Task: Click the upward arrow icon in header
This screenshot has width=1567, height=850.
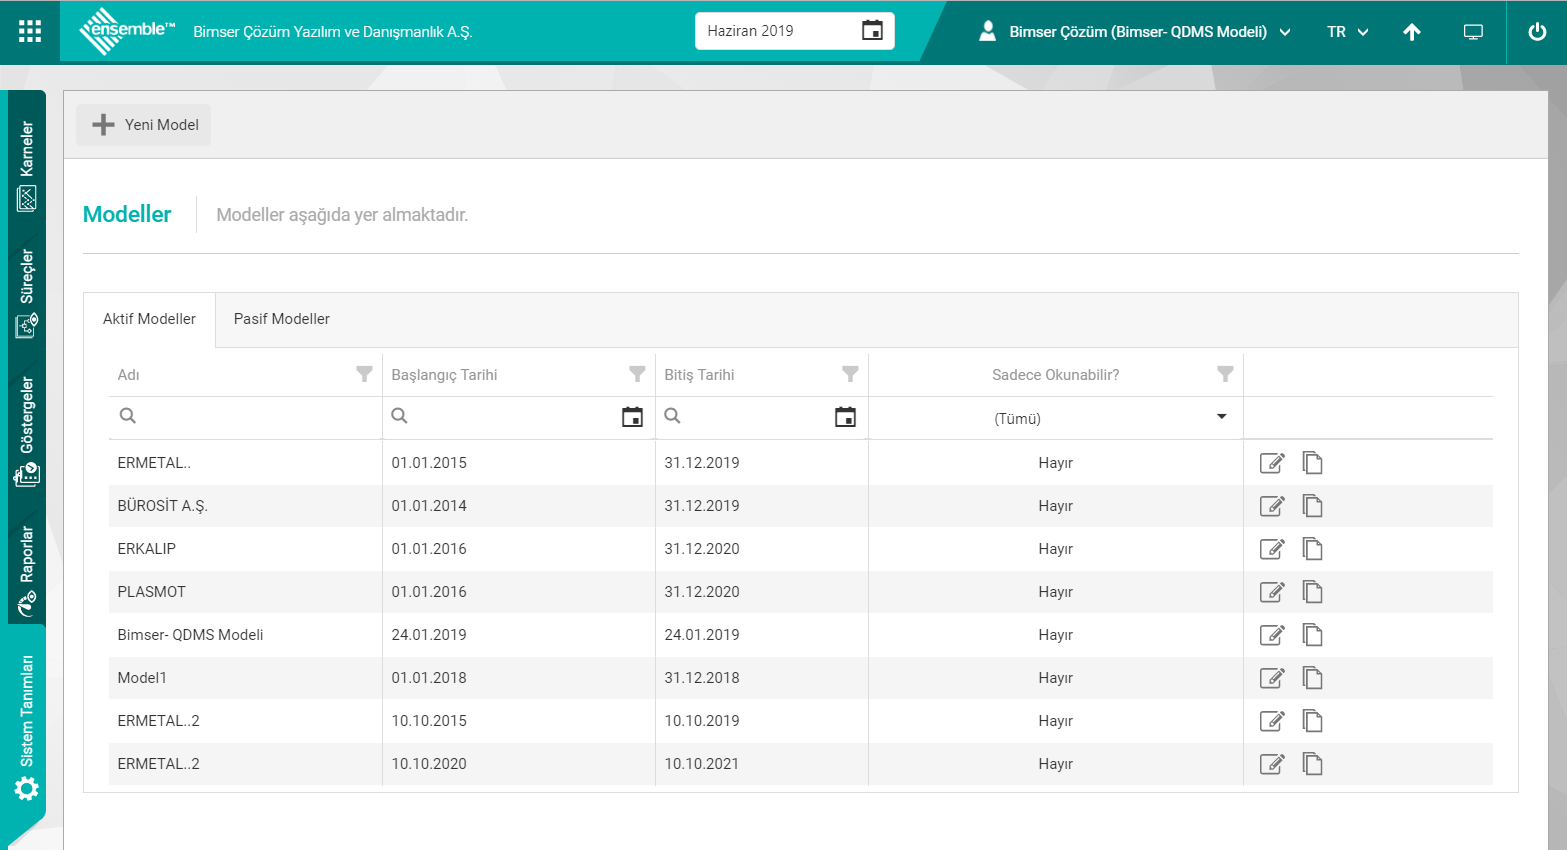Action: [x=1411, y=32]
